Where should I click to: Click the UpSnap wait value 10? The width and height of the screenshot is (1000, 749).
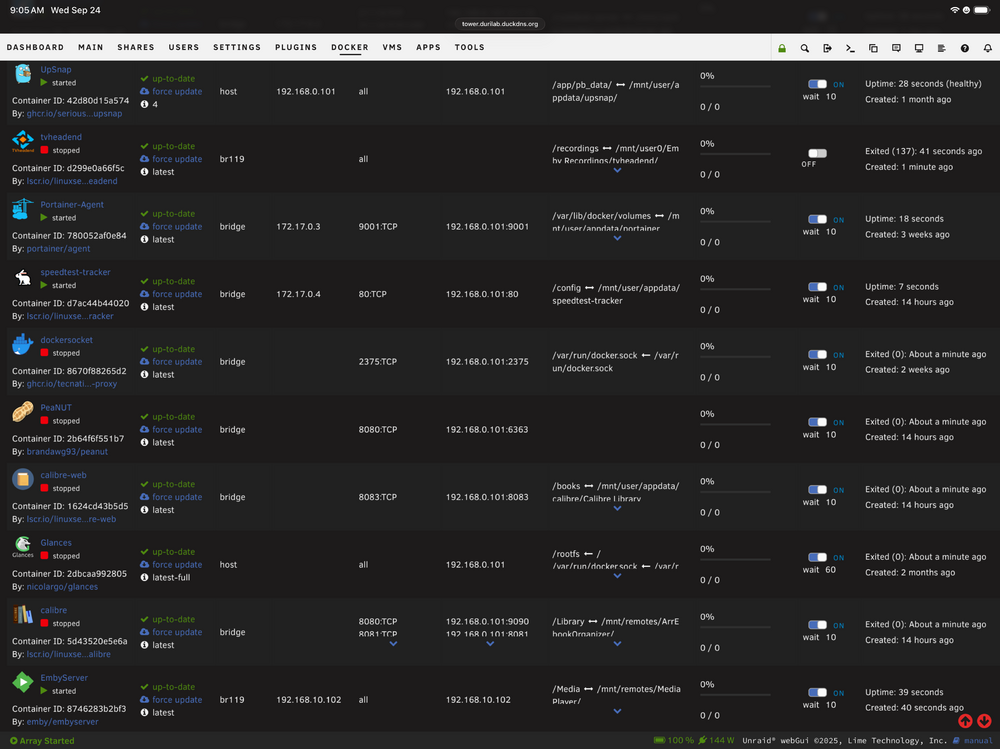tap(831, 97)
